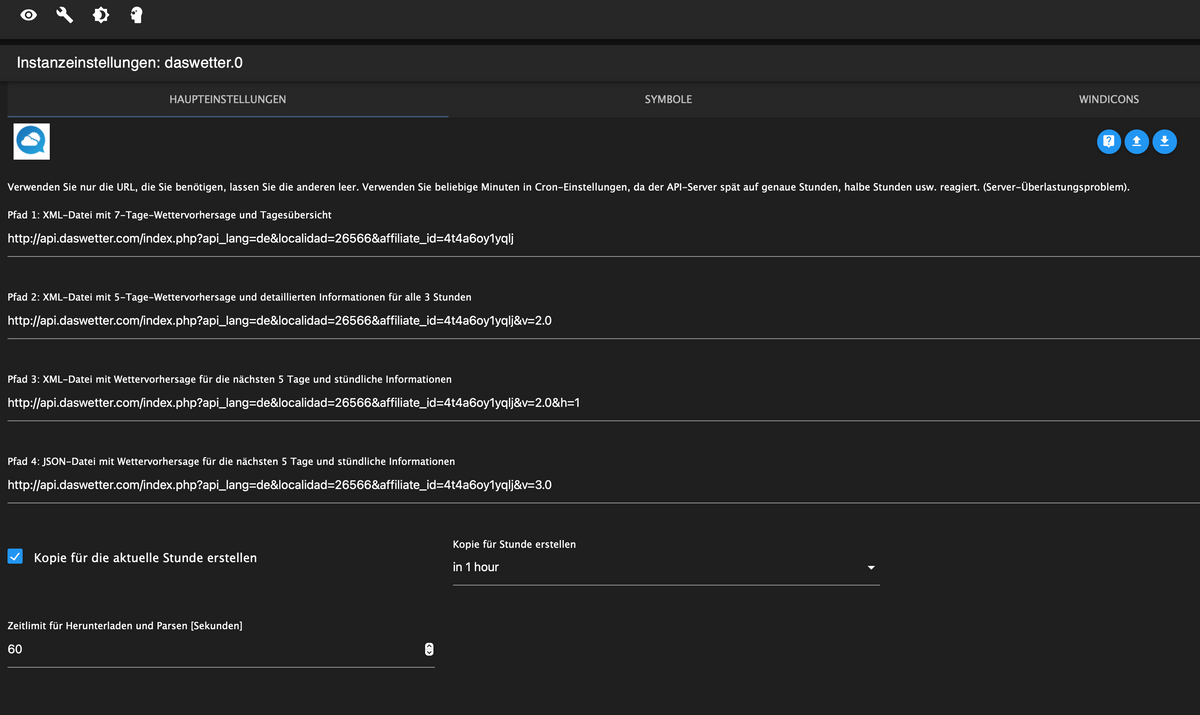Screen dimensions: 1200x715
Task: Toggle theme with the brightness icon
Action: (x=100, y=15)
